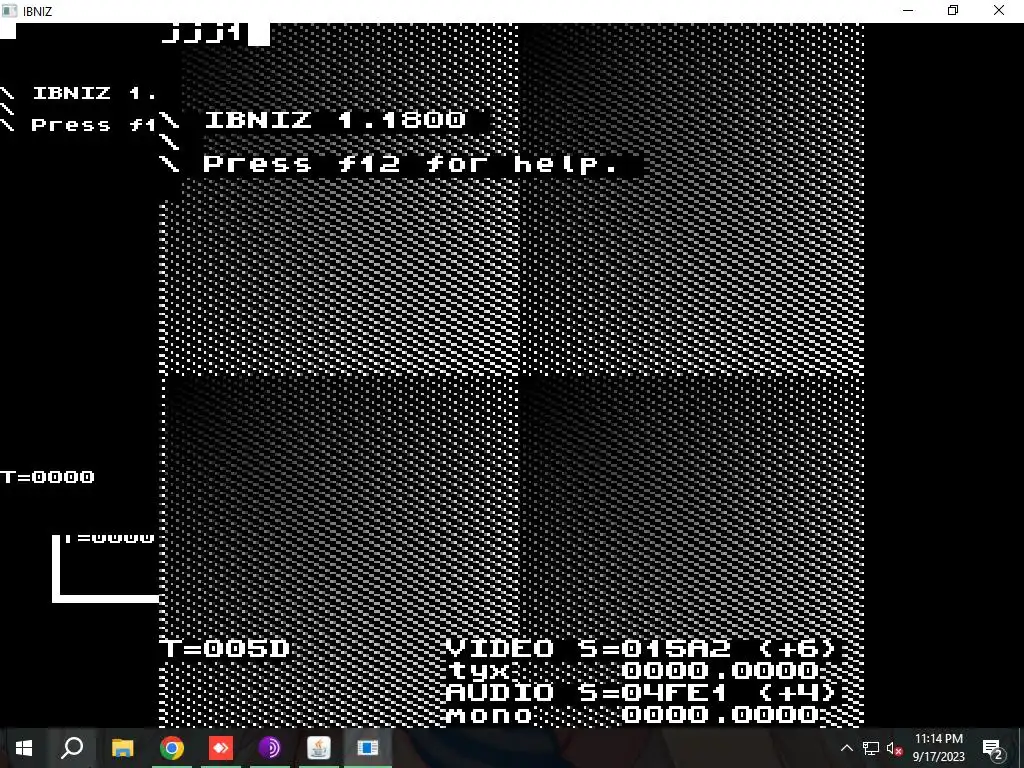Restore down the IBNIZ window
This screenshot has height=768, width=1024.
(953, 10)
